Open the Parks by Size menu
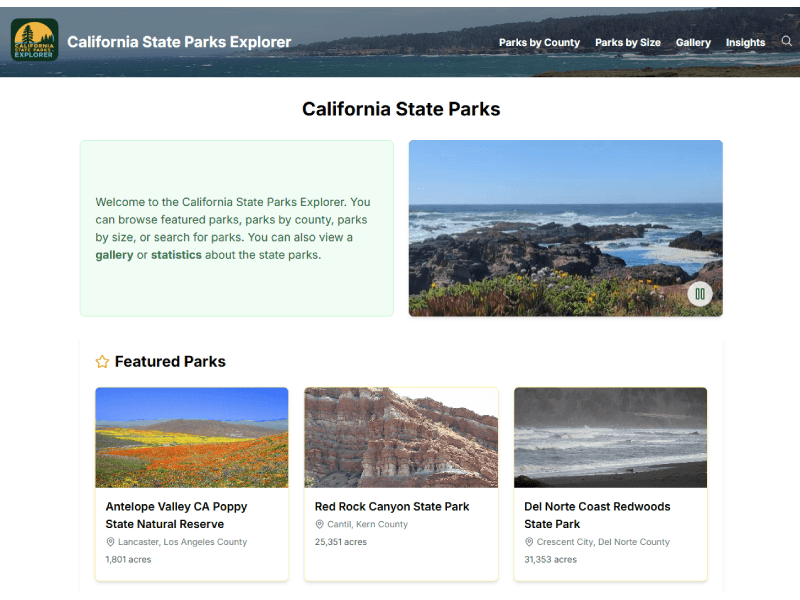Image resolution: width=800 pixels, height=600 pixels. coord(628,42)
